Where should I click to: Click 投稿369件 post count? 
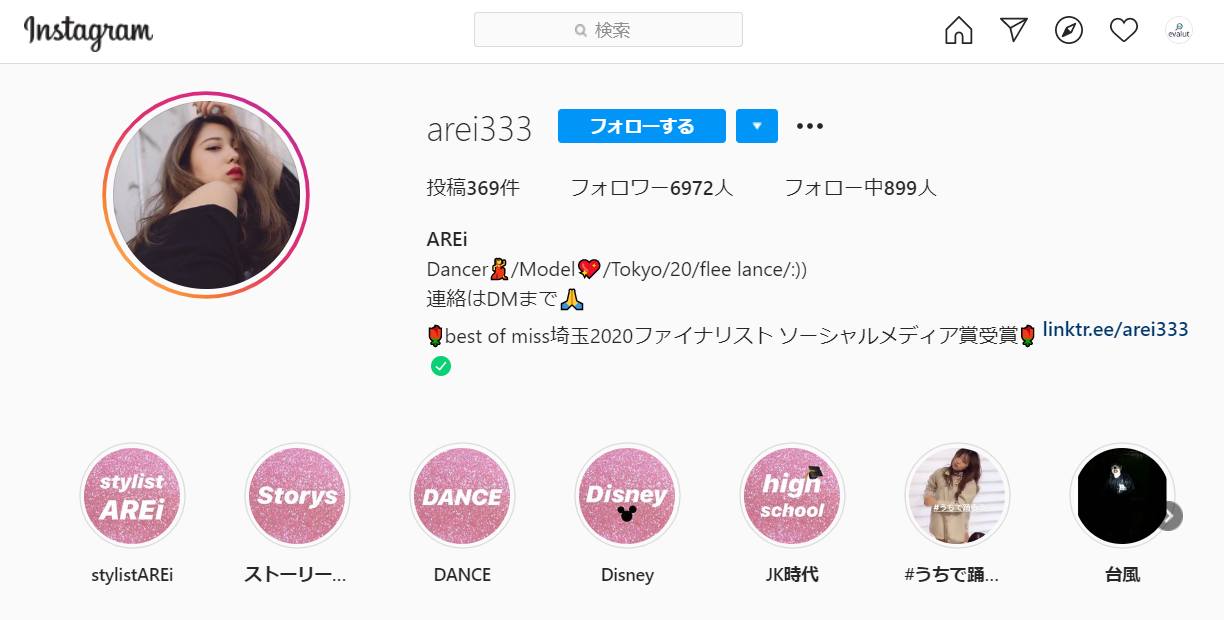(473, 187)
